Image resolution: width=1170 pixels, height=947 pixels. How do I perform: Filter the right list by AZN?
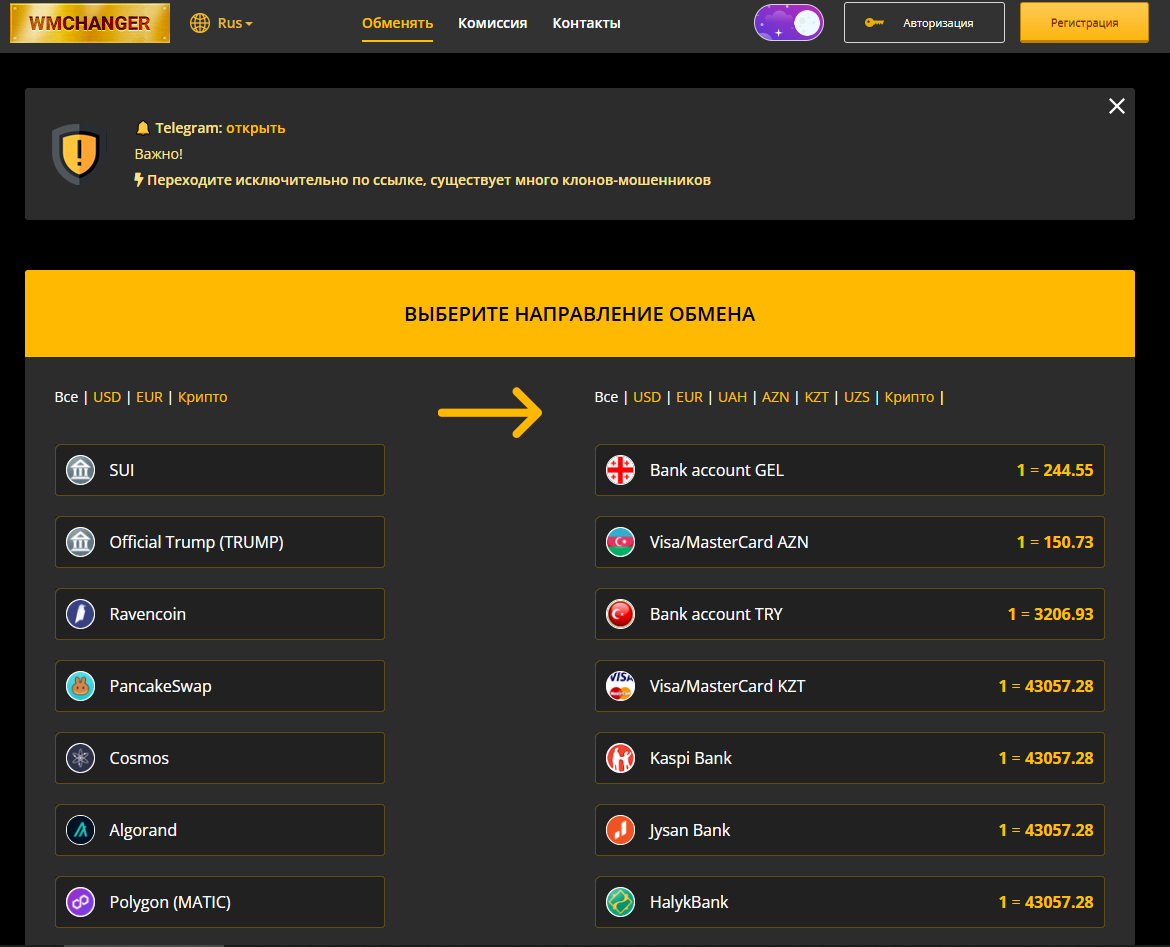click(x=775, y=397)
